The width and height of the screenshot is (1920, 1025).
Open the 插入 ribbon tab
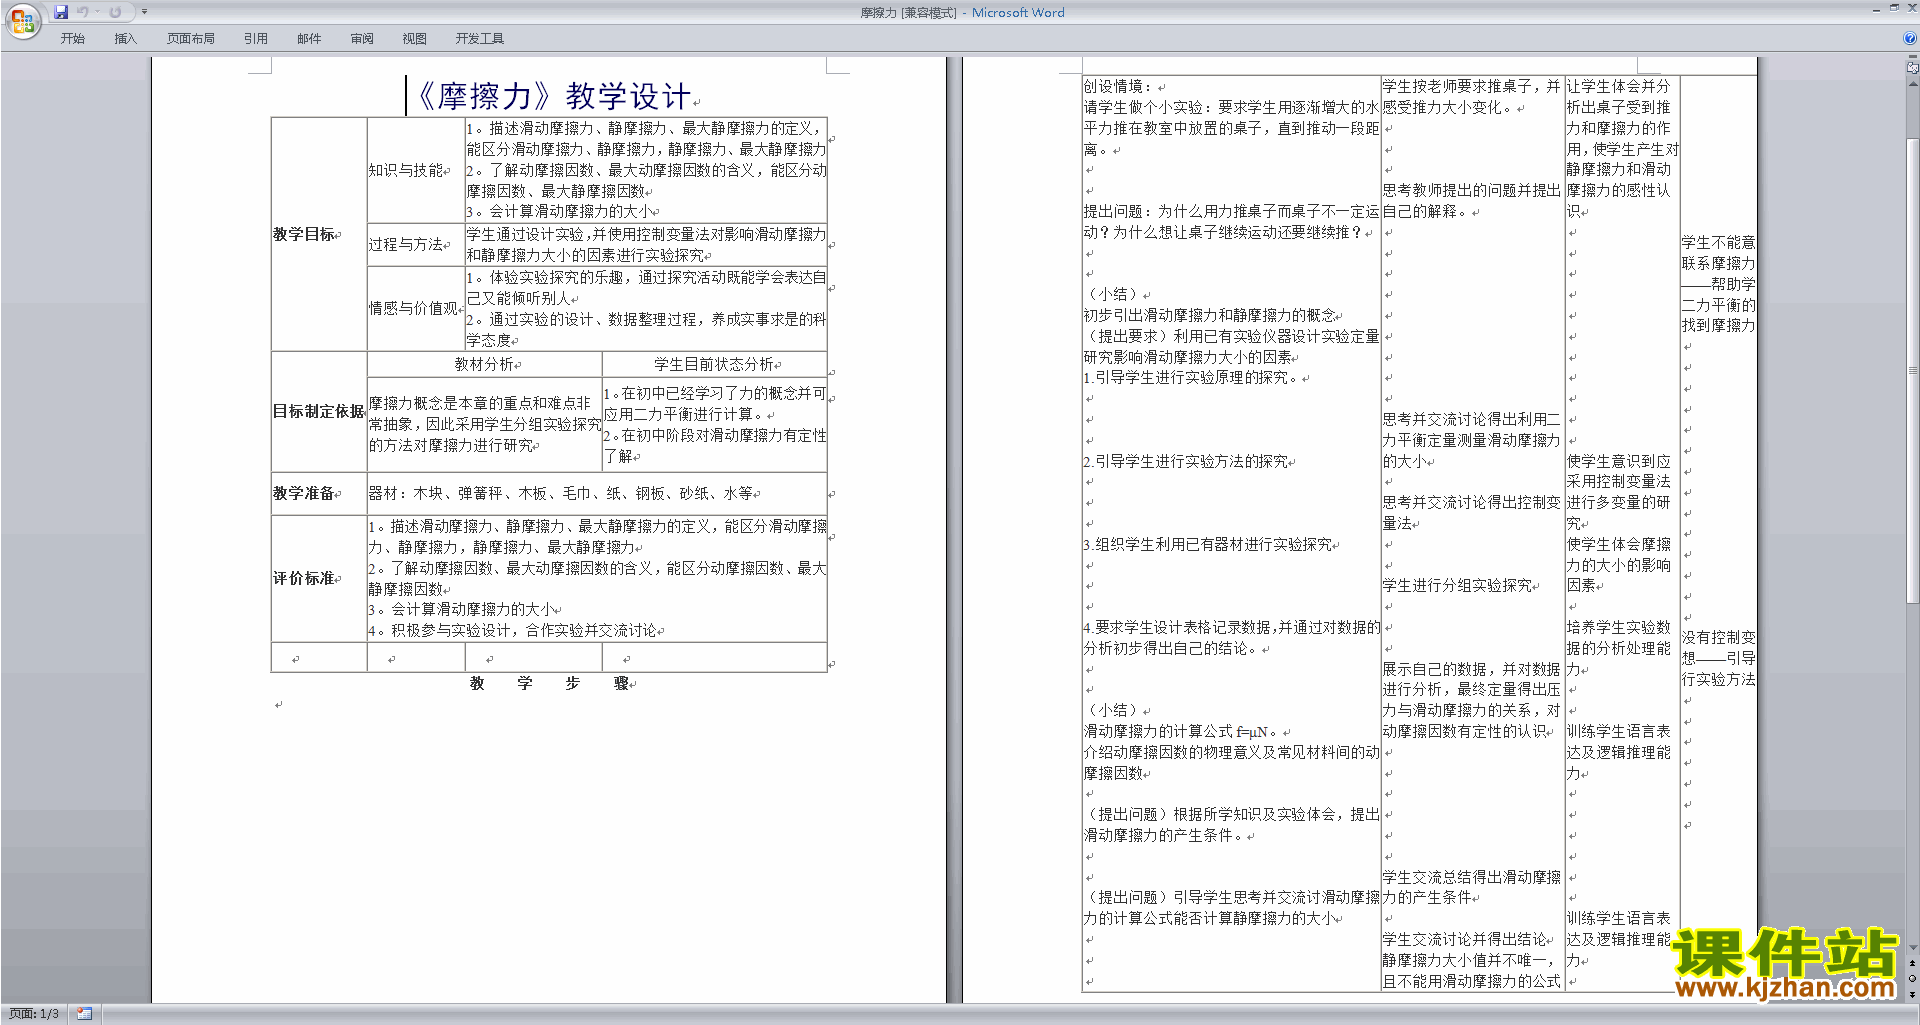[x=125, y=38]
